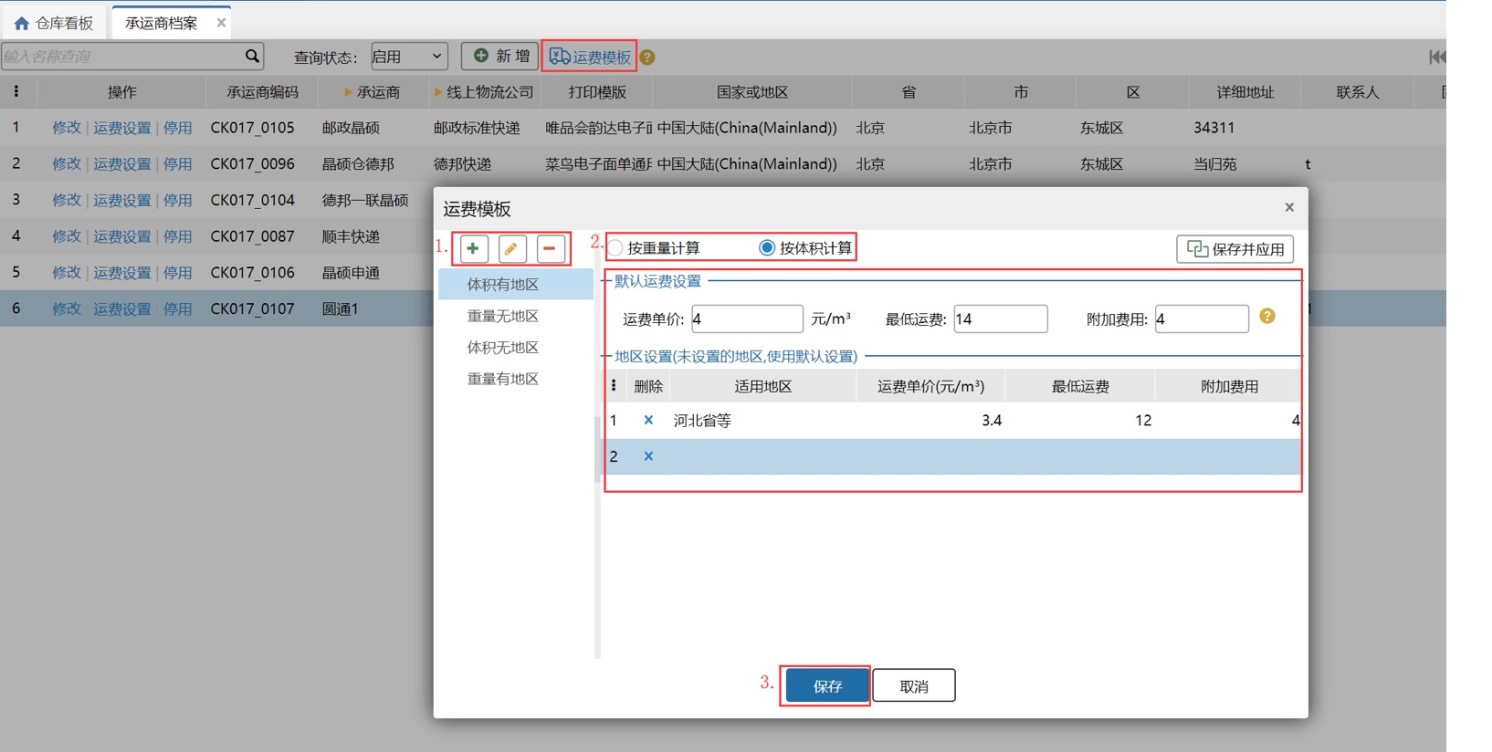
Task: Click 停用 link for 圆通1
Action: tap(177, 309)
